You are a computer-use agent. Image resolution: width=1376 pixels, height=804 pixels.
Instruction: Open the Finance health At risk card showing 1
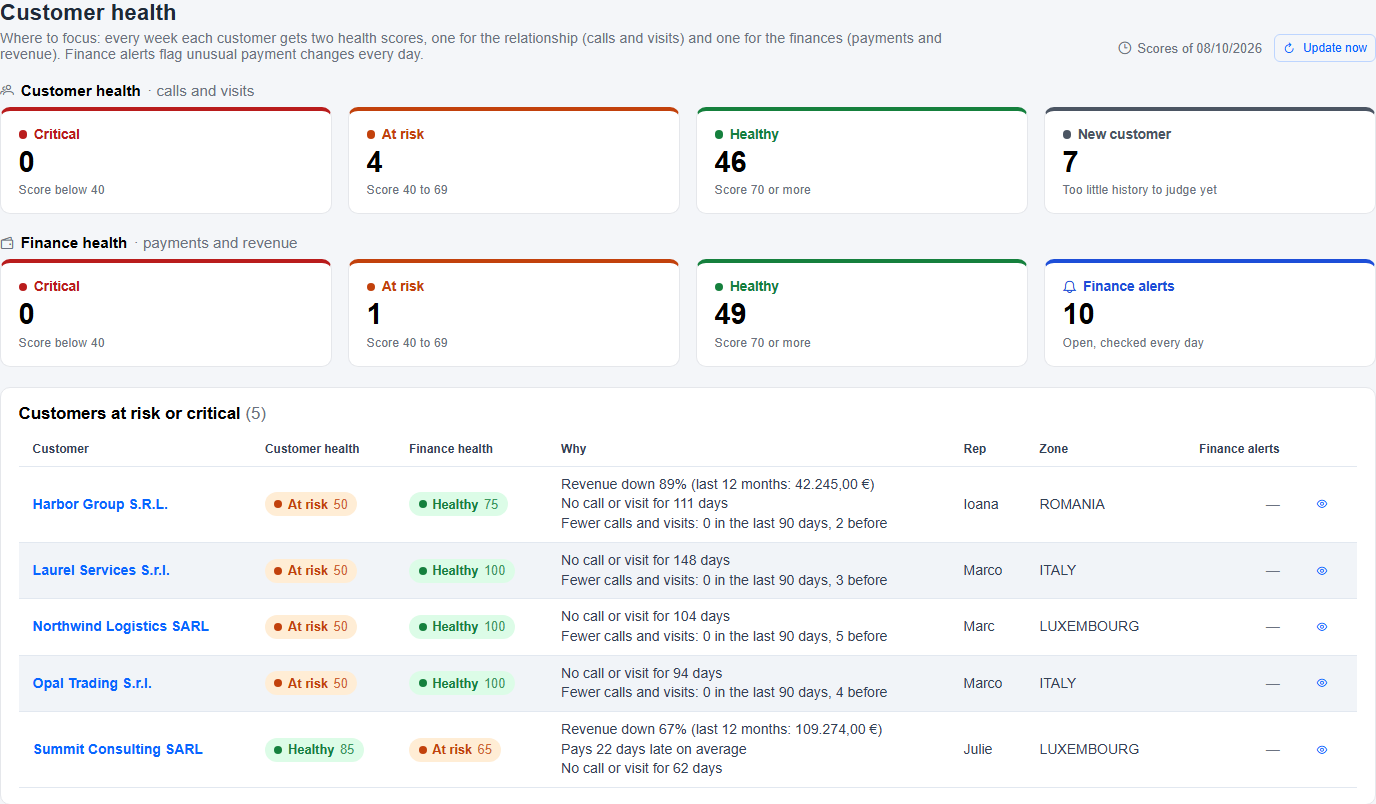coord(514,313)
